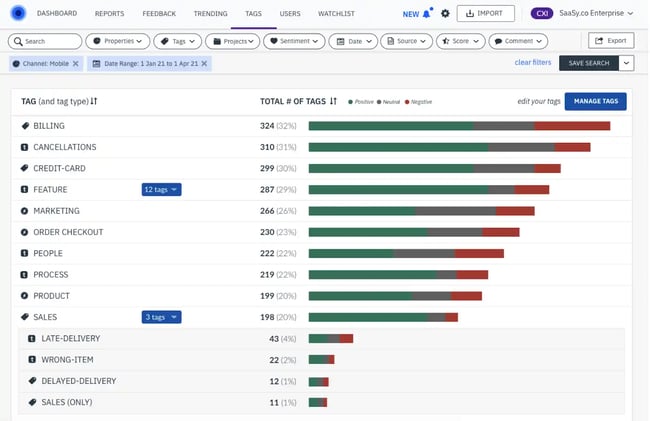Open the arrow next to Save Search

(x=627, y=63)
